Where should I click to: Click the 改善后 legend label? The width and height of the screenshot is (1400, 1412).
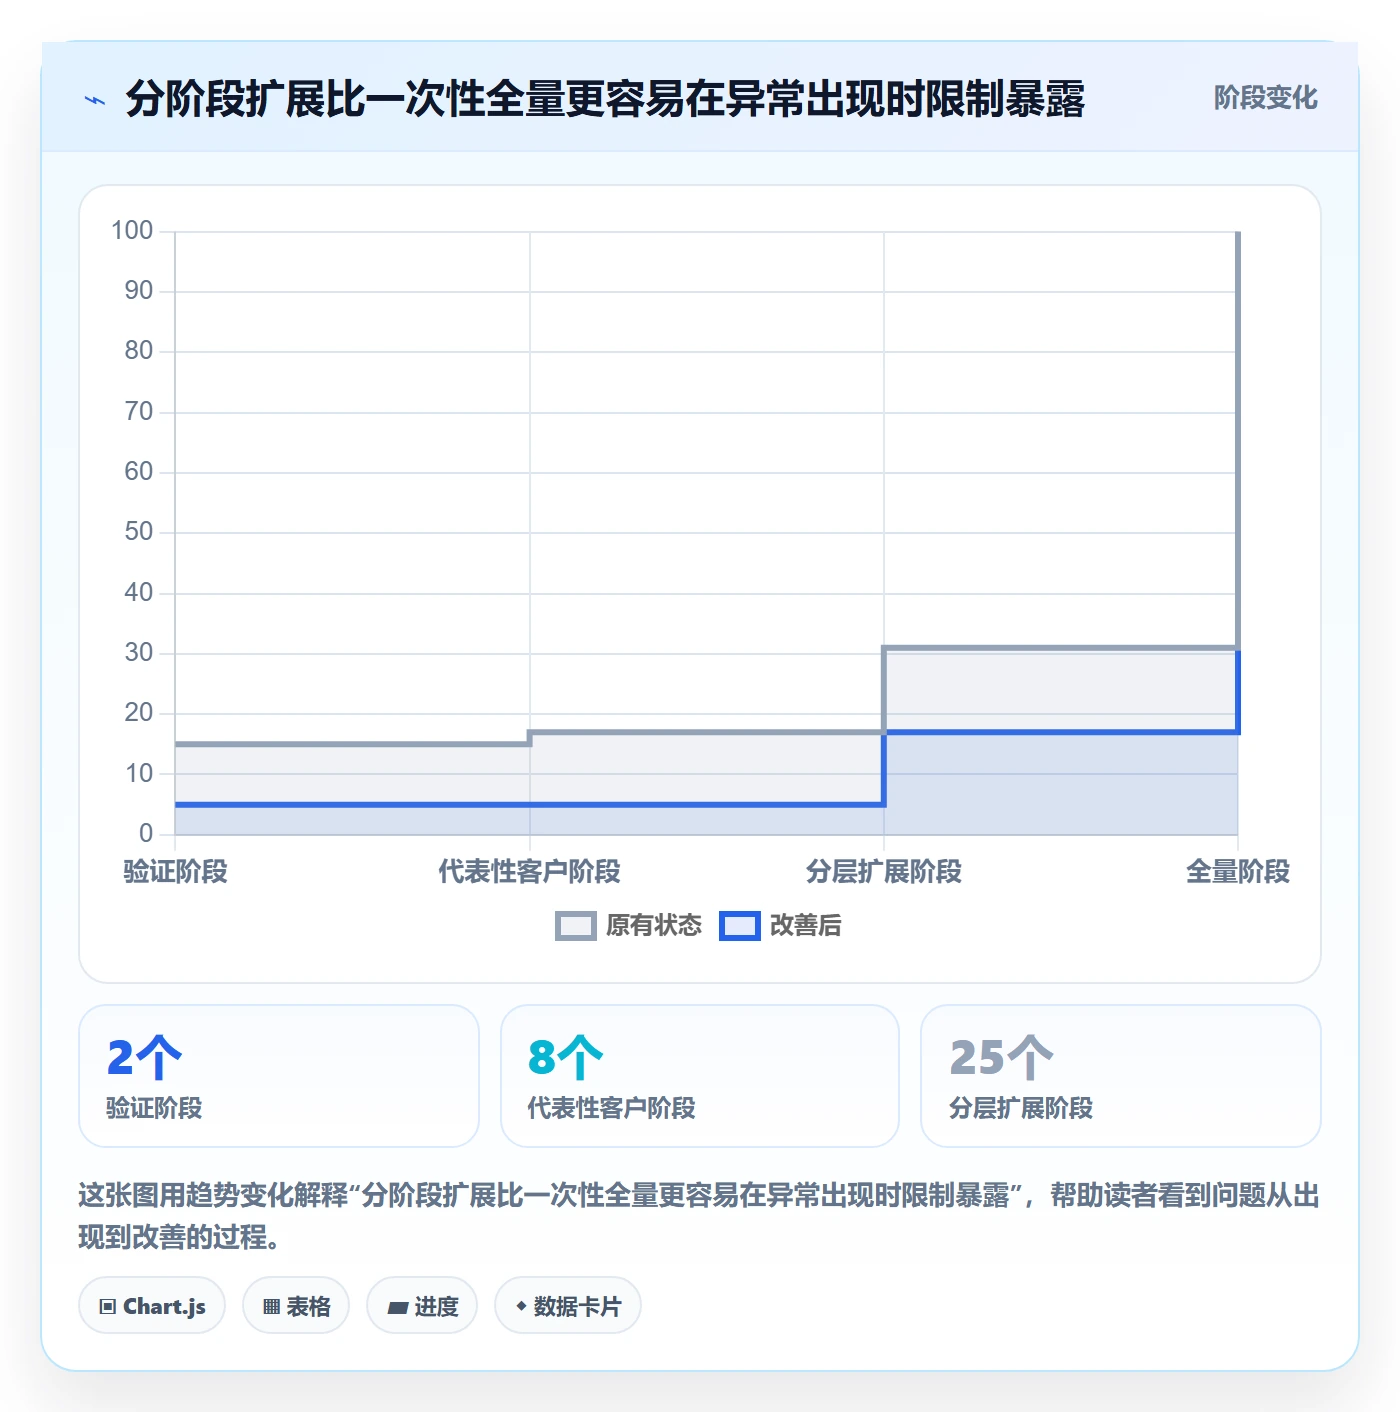pos(805,926)
